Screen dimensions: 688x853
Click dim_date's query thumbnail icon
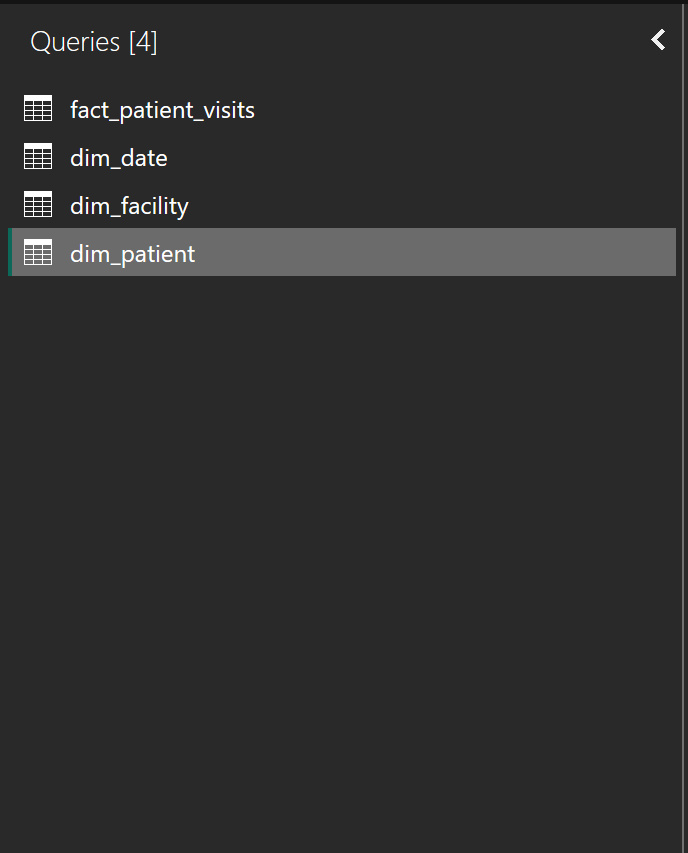coord(37,156)
